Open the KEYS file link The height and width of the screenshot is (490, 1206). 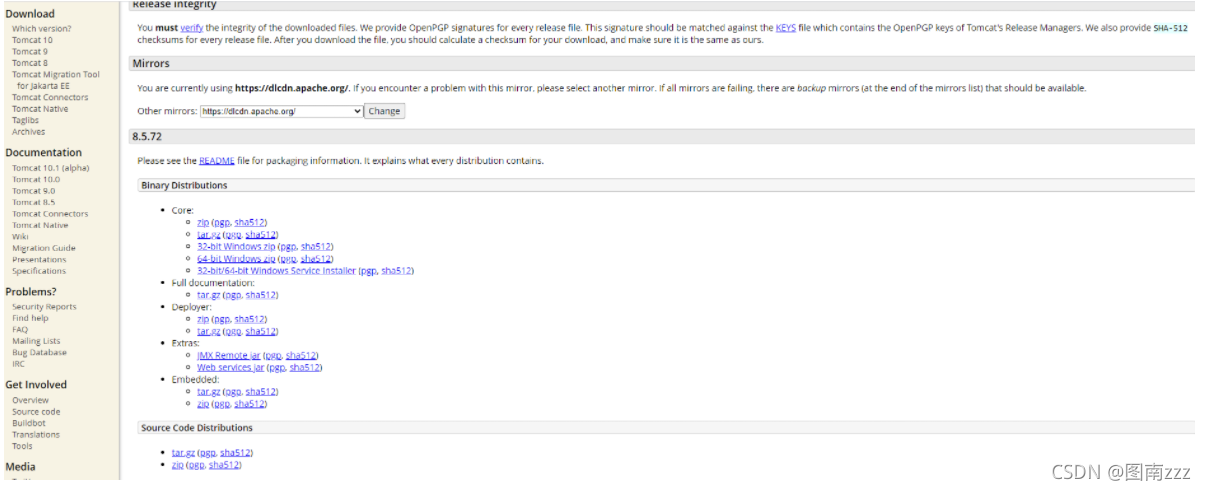click(786, 28)
